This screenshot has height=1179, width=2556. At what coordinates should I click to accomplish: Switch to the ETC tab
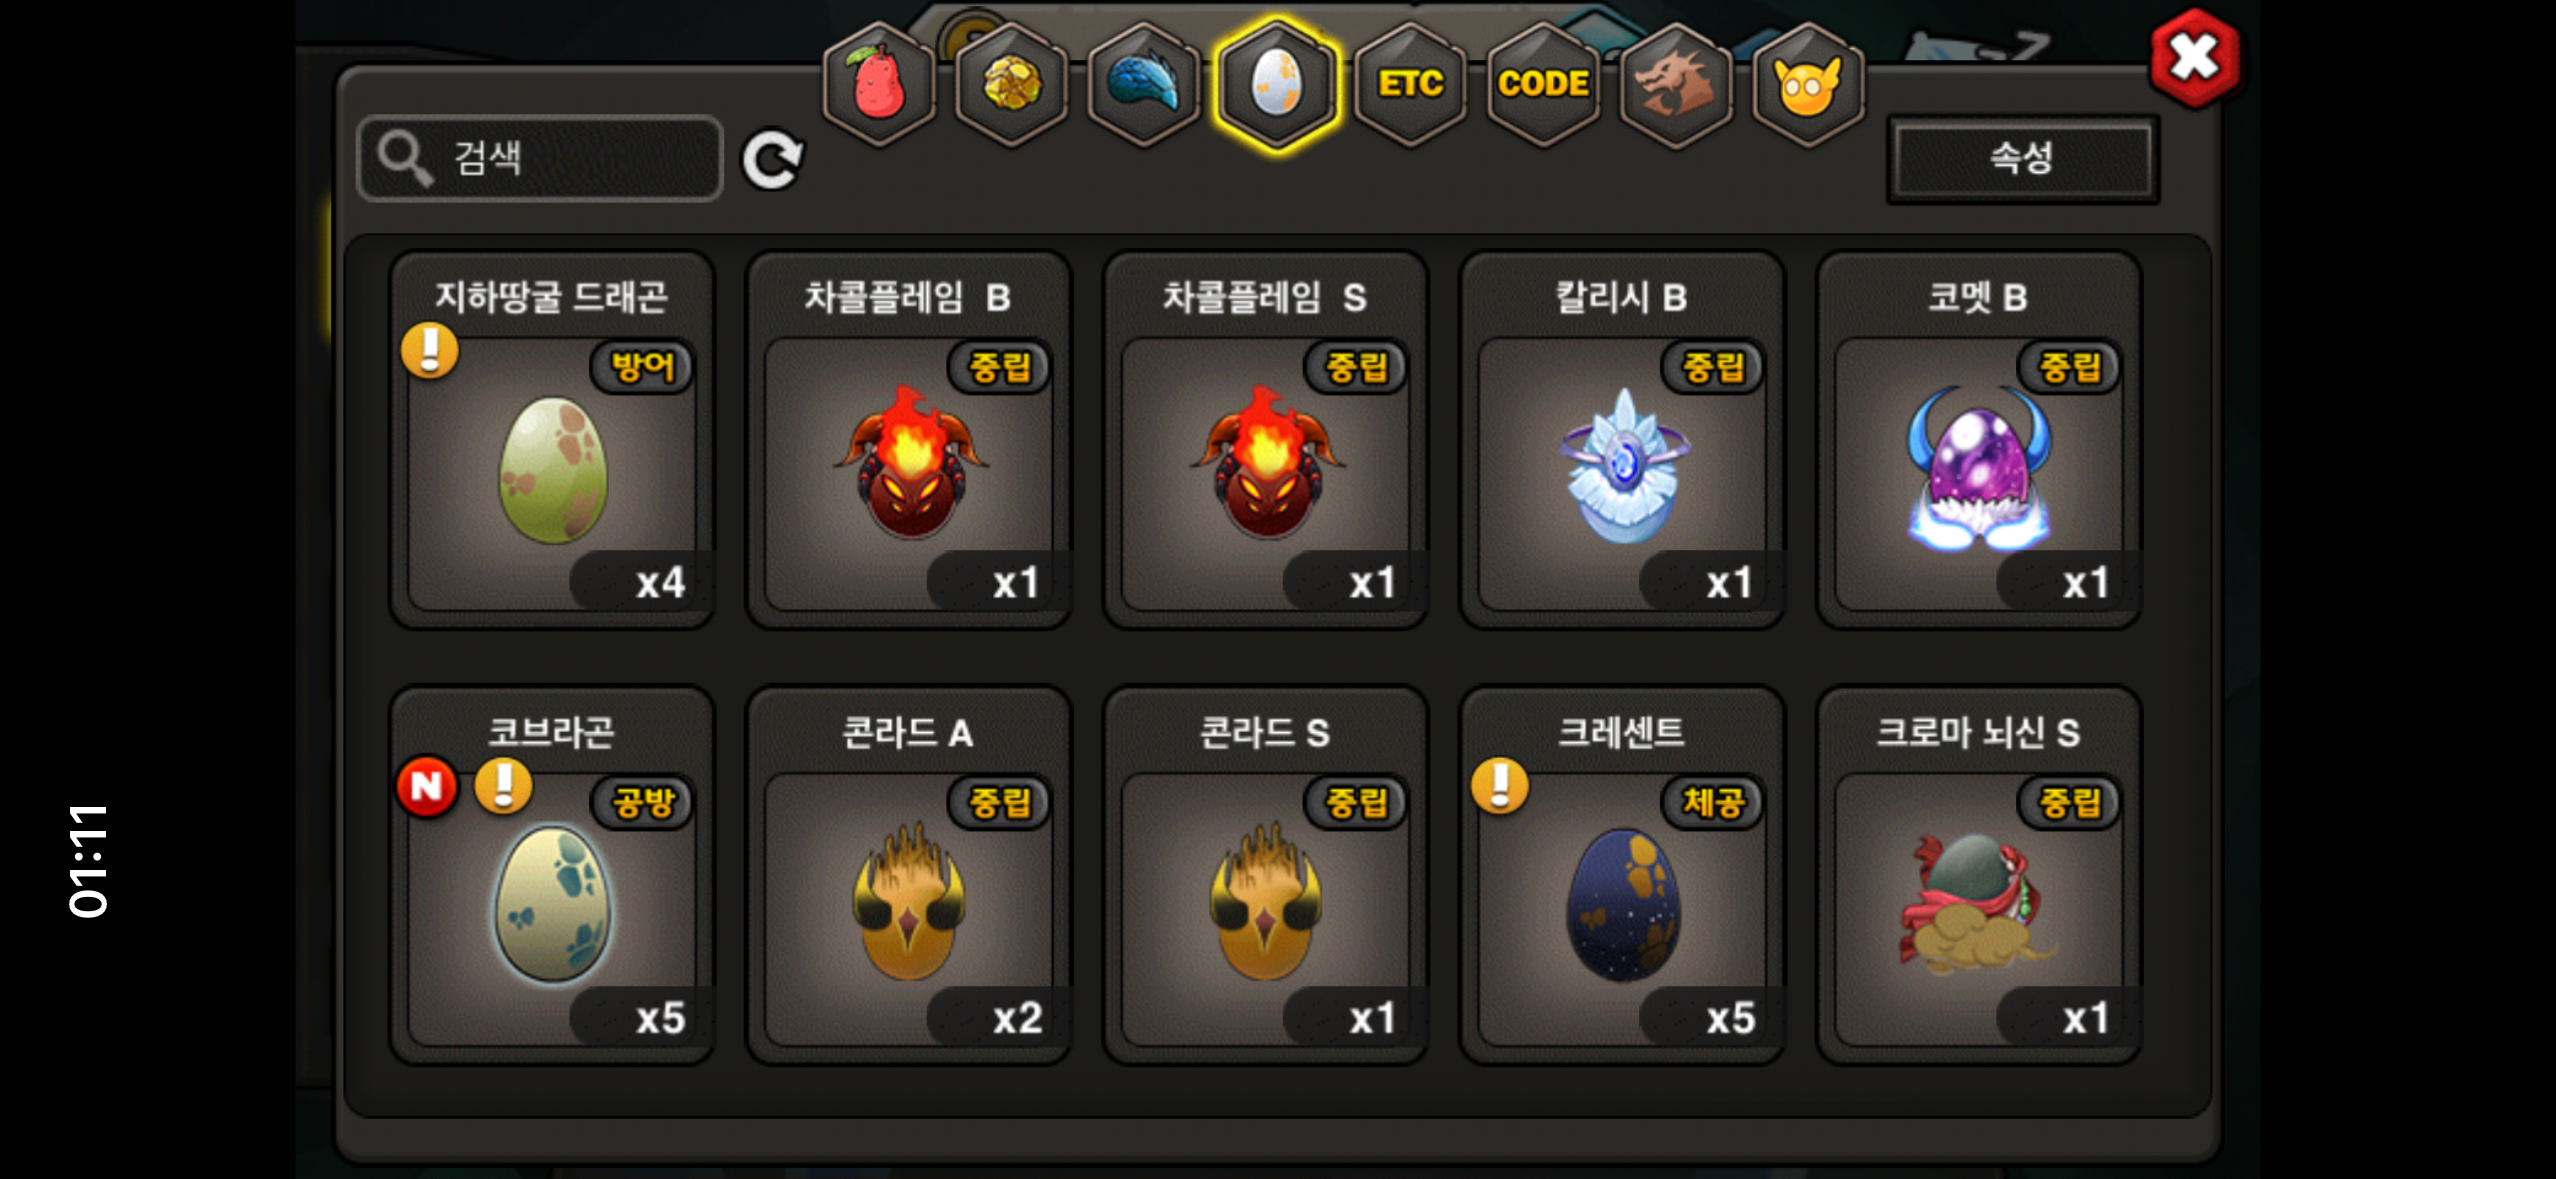1410,85
